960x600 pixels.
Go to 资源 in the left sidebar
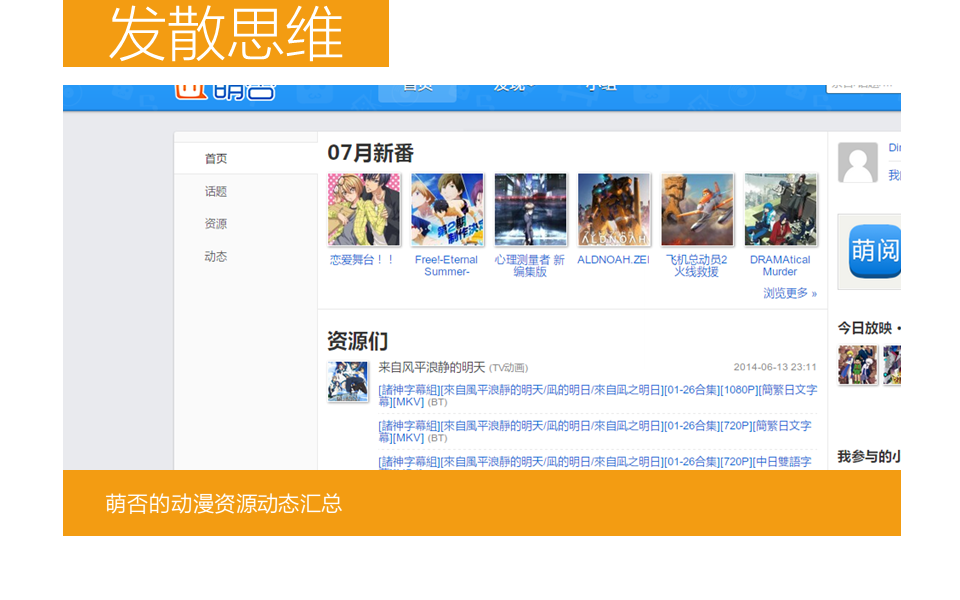click(x=216, y=224)
